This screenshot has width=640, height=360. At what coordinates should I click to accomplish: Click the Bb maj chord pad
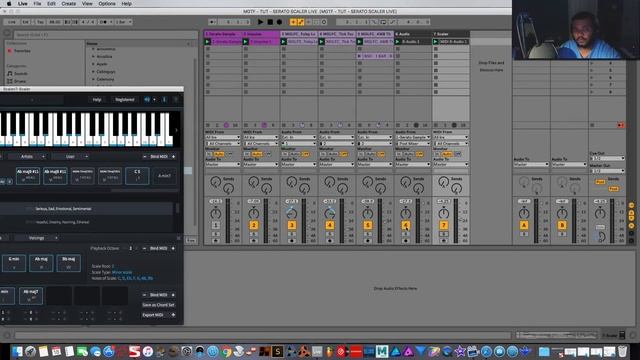[69, 263]
